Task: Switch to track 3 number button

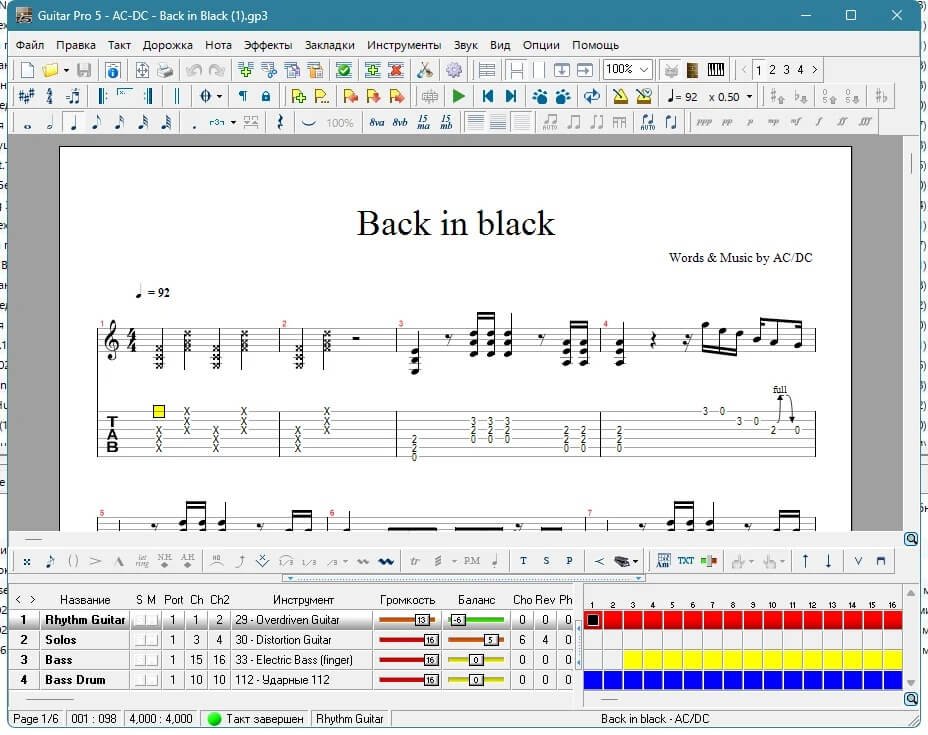Action: coord(786,70)
